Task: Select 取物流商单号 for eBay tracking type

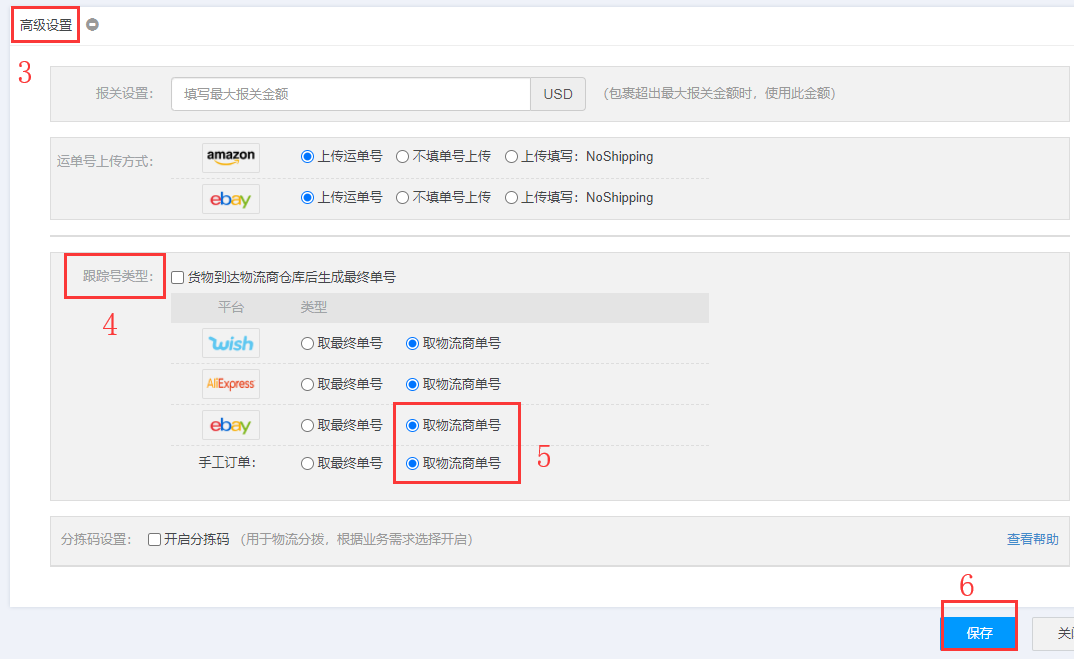Action: [x=412, y=426]
